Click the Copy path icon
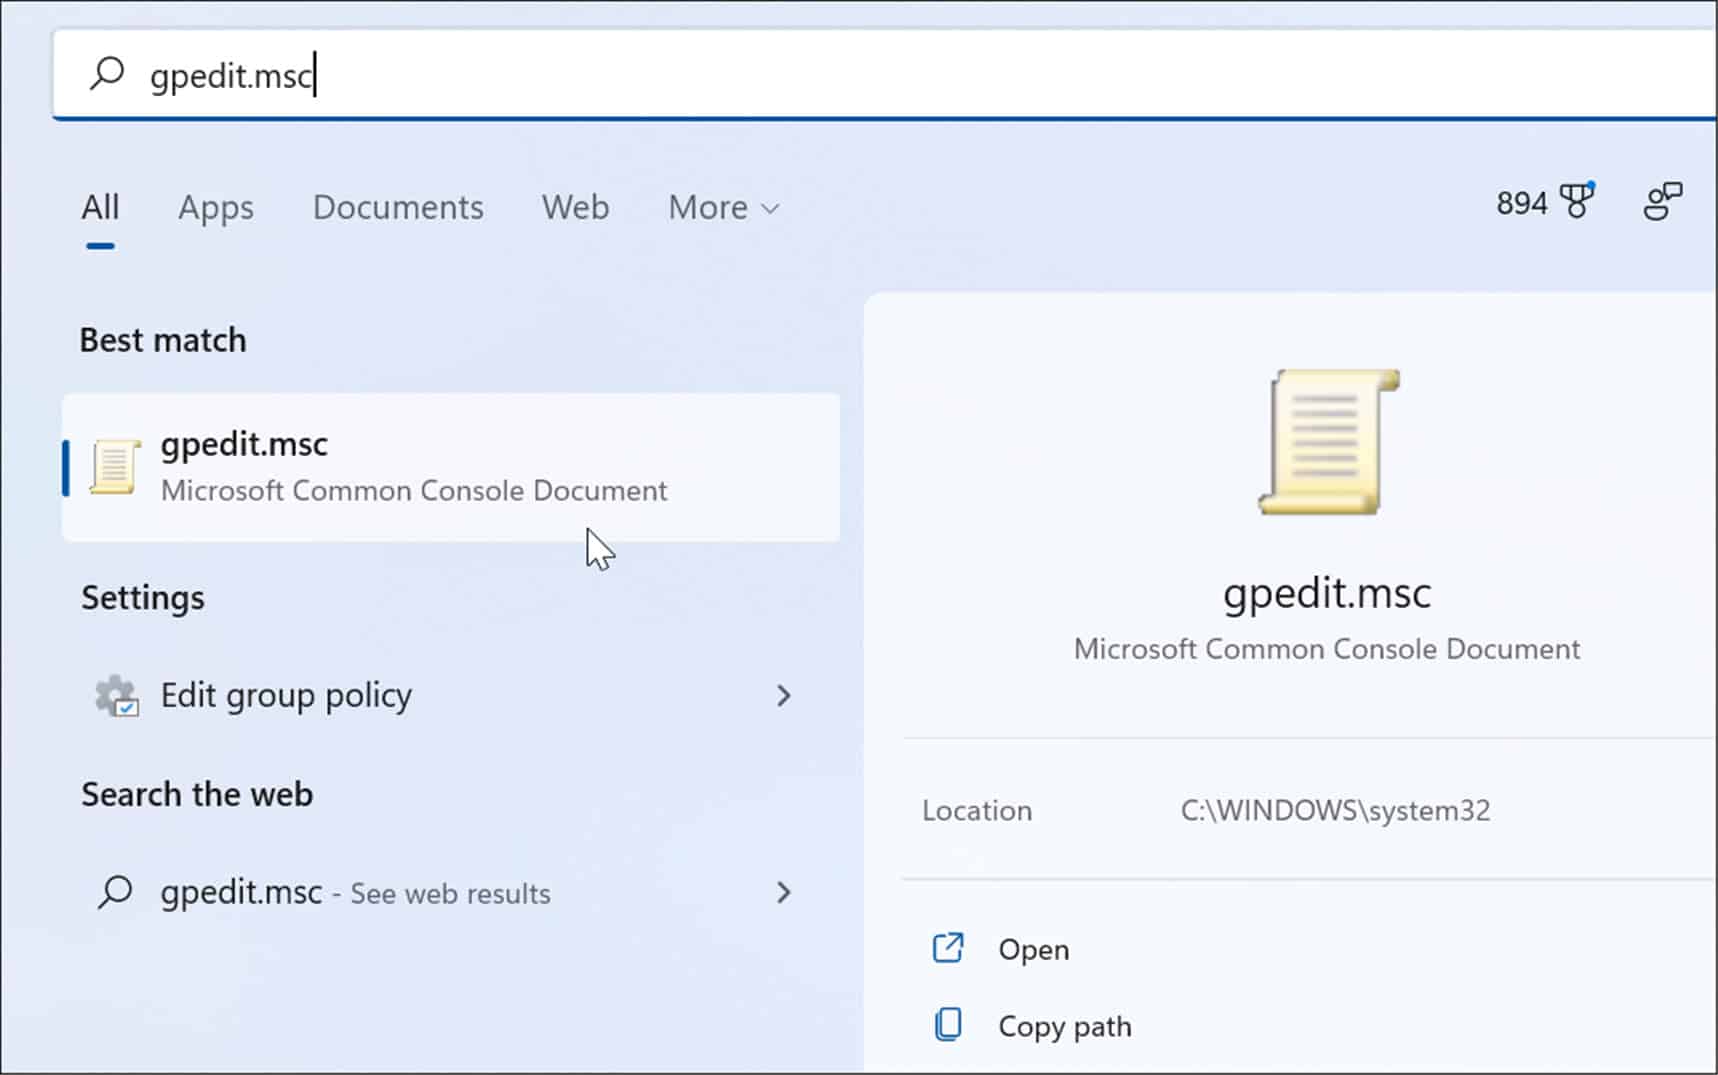Viewport: 1718px width, 1075px height. click(x=946, y=1024)
